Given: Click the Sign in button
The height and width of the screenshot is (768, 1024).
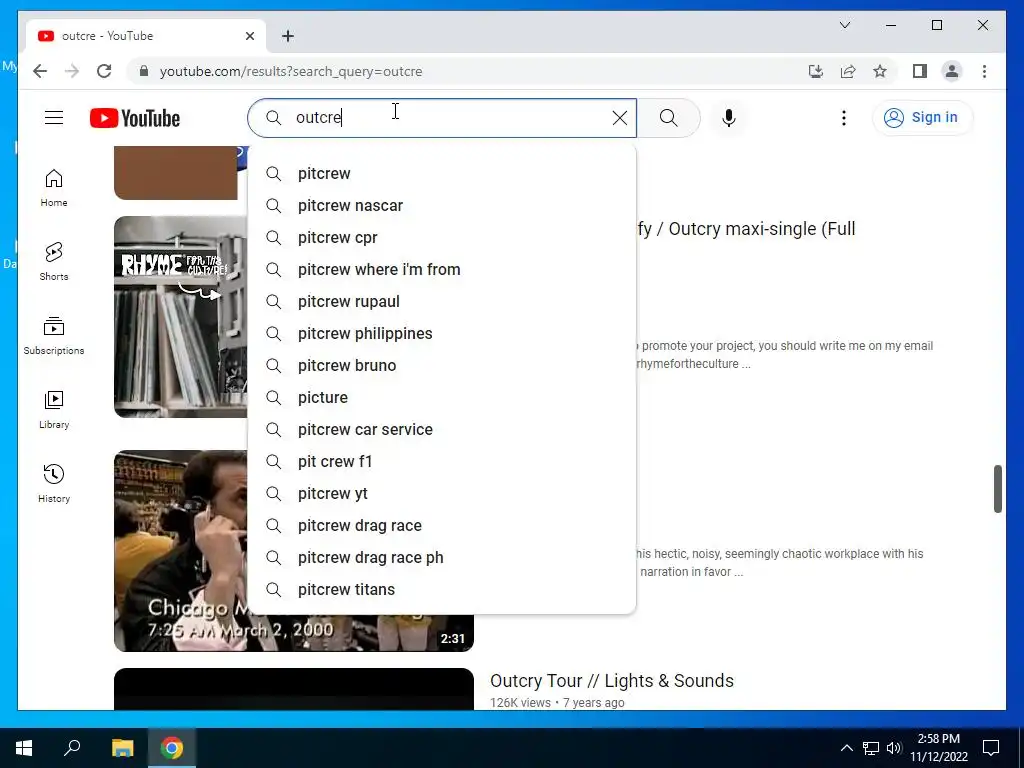Looking at the screenshot, I should coord(922,118).
